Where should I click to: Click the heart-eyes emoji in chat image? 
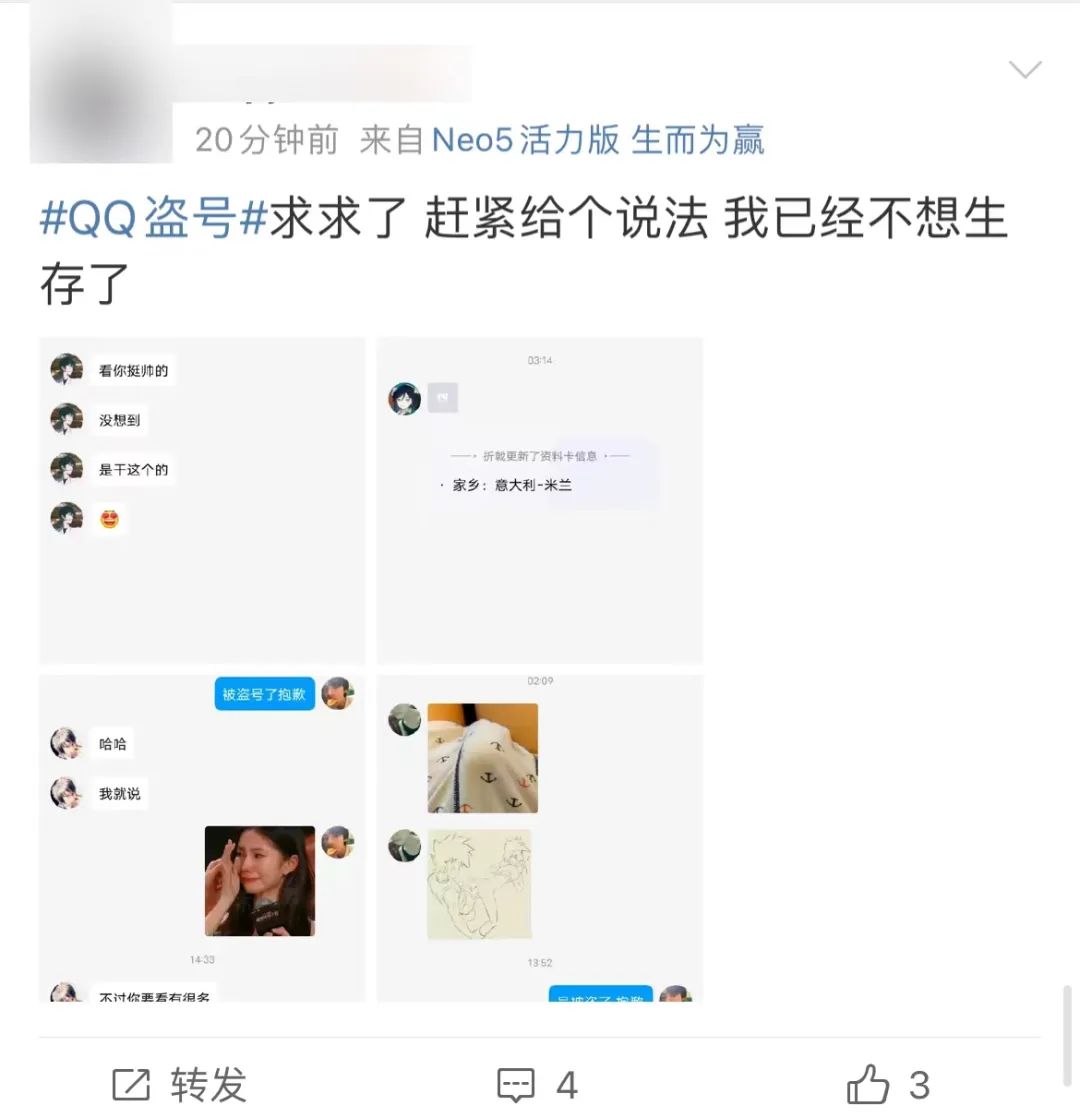pyautogui.click(x=109, y=519)
